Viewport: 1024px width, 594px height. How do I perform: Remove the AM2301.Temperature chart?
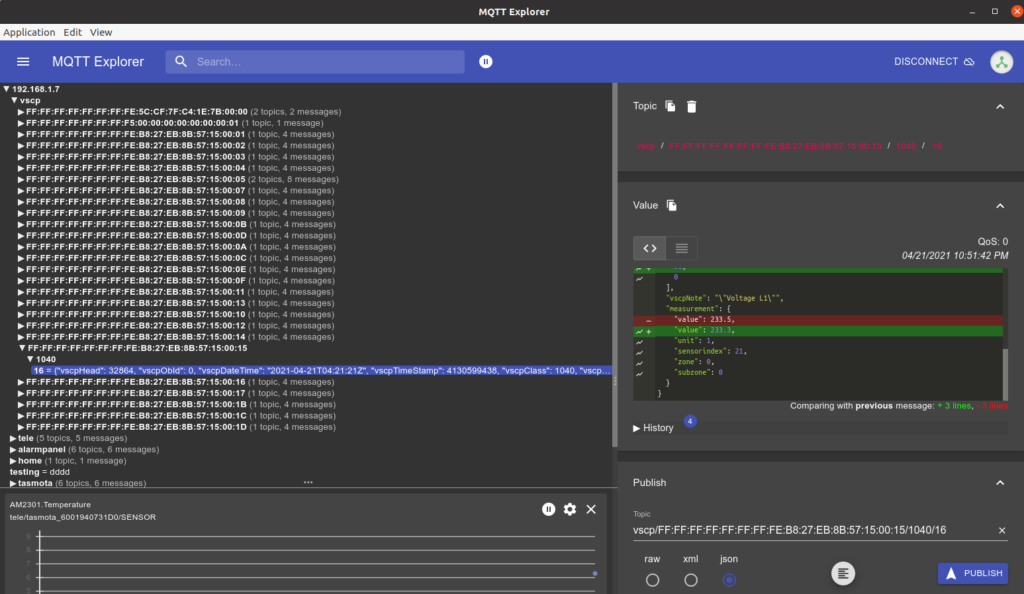click(591, 509)
